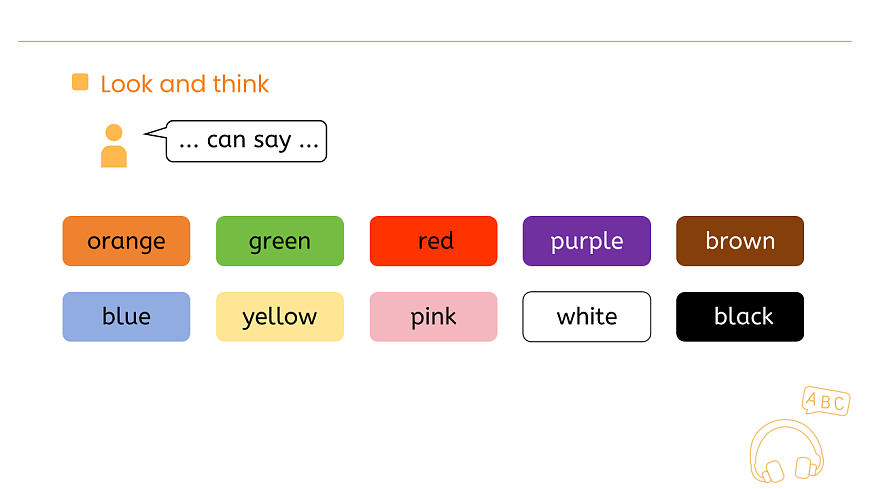Image resolution: width=870 pixels, height=489 pixels.
Task: Click the word "black" text
Action: click(744, 317)
